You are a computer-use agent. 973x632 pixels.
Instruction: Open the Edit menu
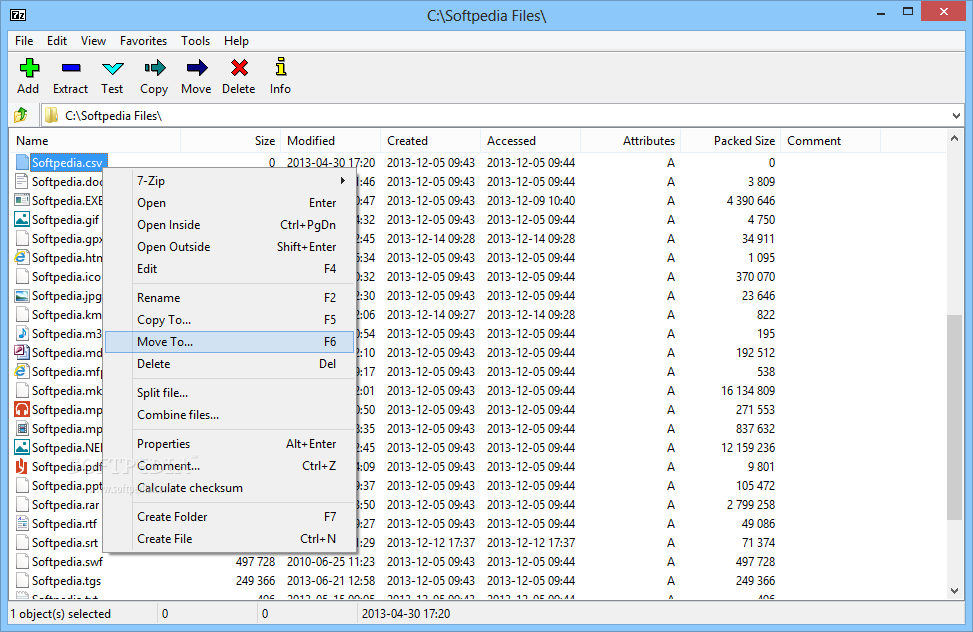[x=56, y=41]
